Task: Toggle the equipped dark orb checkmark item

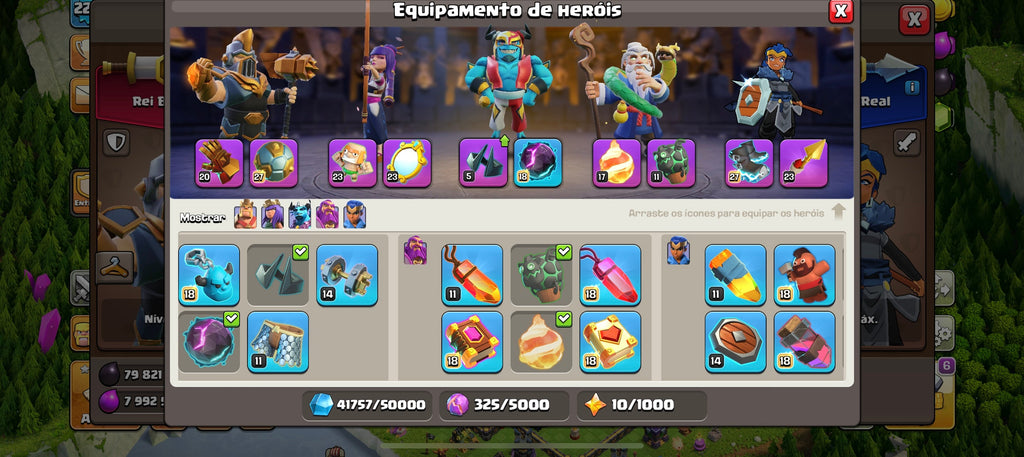Action: 209,342
